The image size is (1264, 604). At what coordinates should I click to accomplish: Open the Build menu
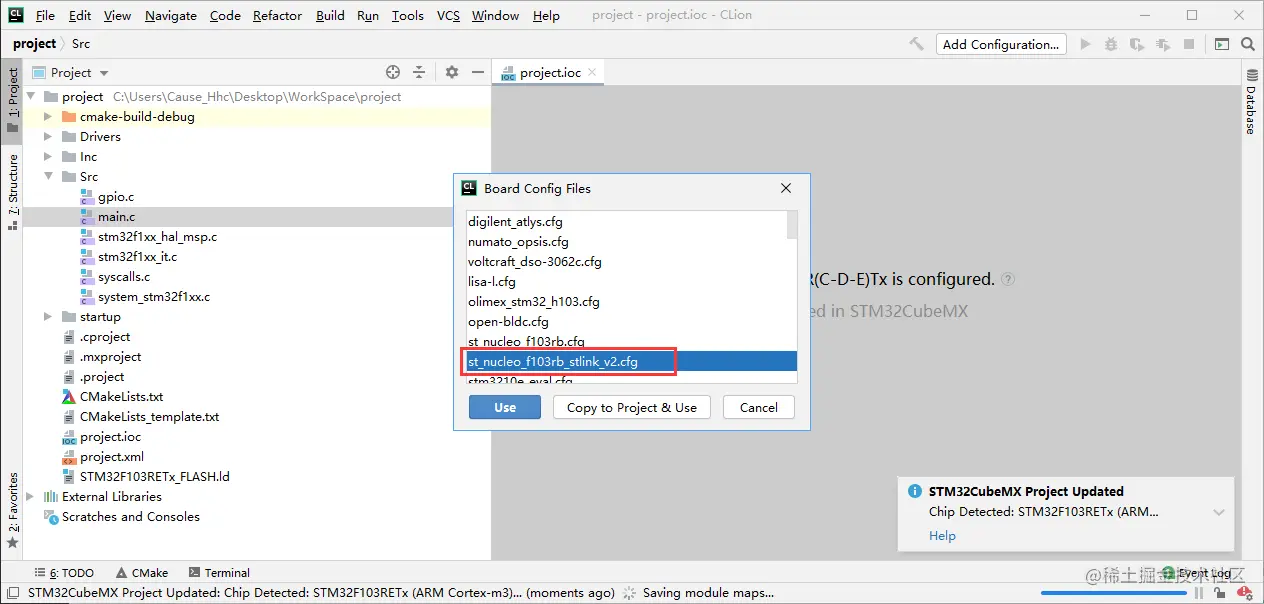click(330, 15)
